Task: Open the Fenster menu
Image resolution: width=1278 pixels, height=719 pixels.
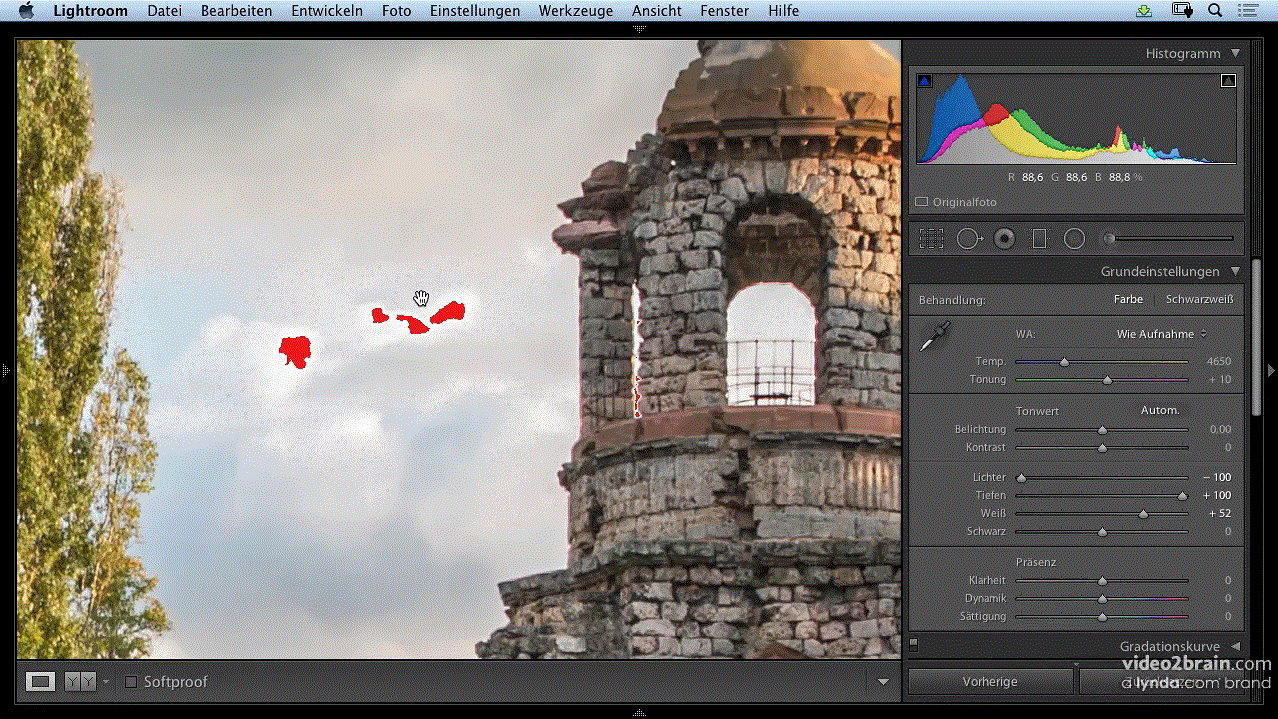Action: click(725, 11)
